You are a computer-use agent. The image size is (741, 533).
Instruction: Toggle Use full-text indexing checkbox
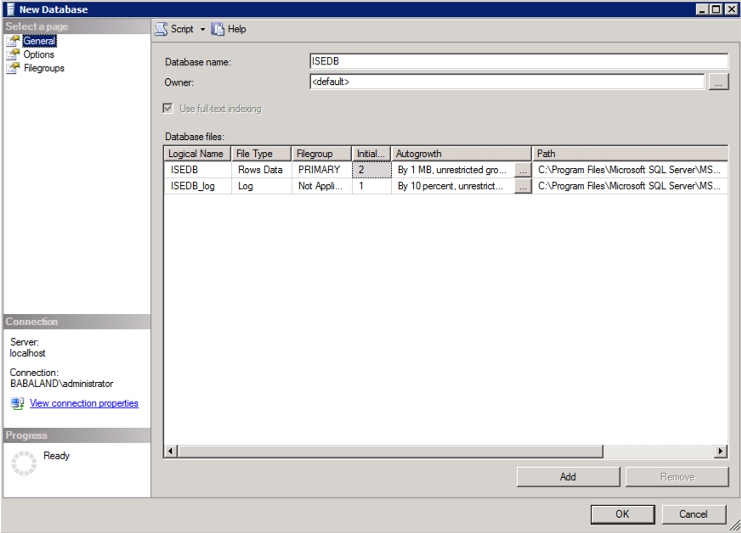pyautogui.click(x=168, y=109)
